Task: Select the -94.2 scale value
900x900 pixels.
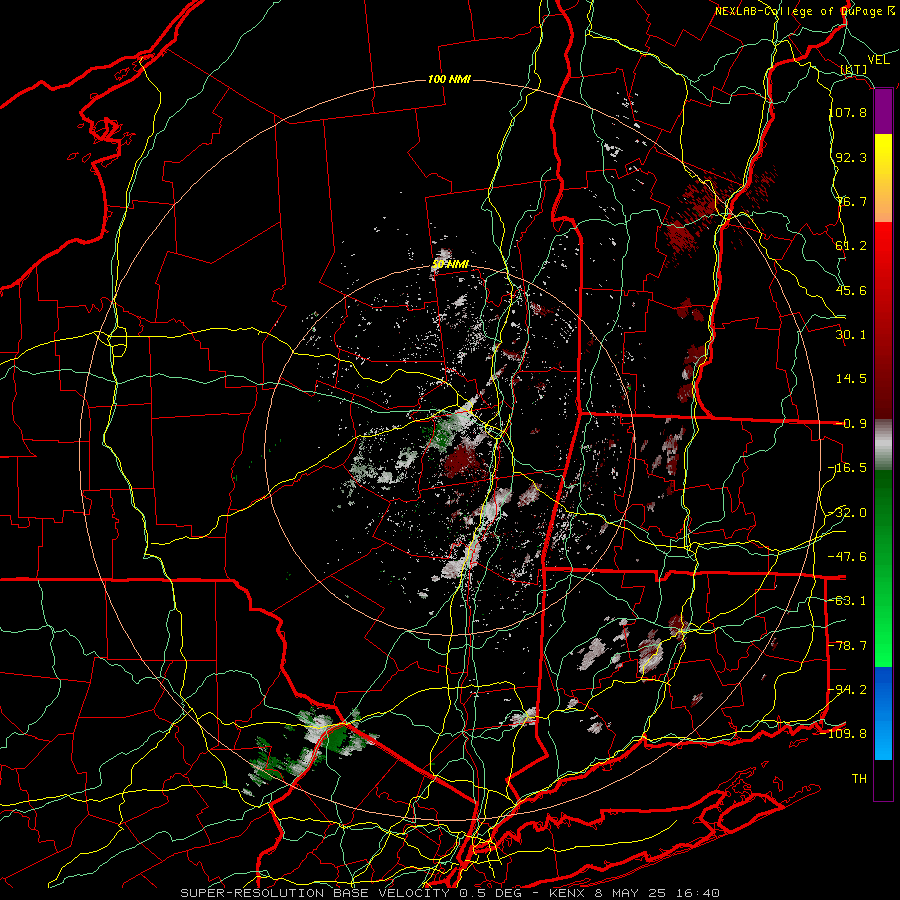Action: (x=847, y=690)
